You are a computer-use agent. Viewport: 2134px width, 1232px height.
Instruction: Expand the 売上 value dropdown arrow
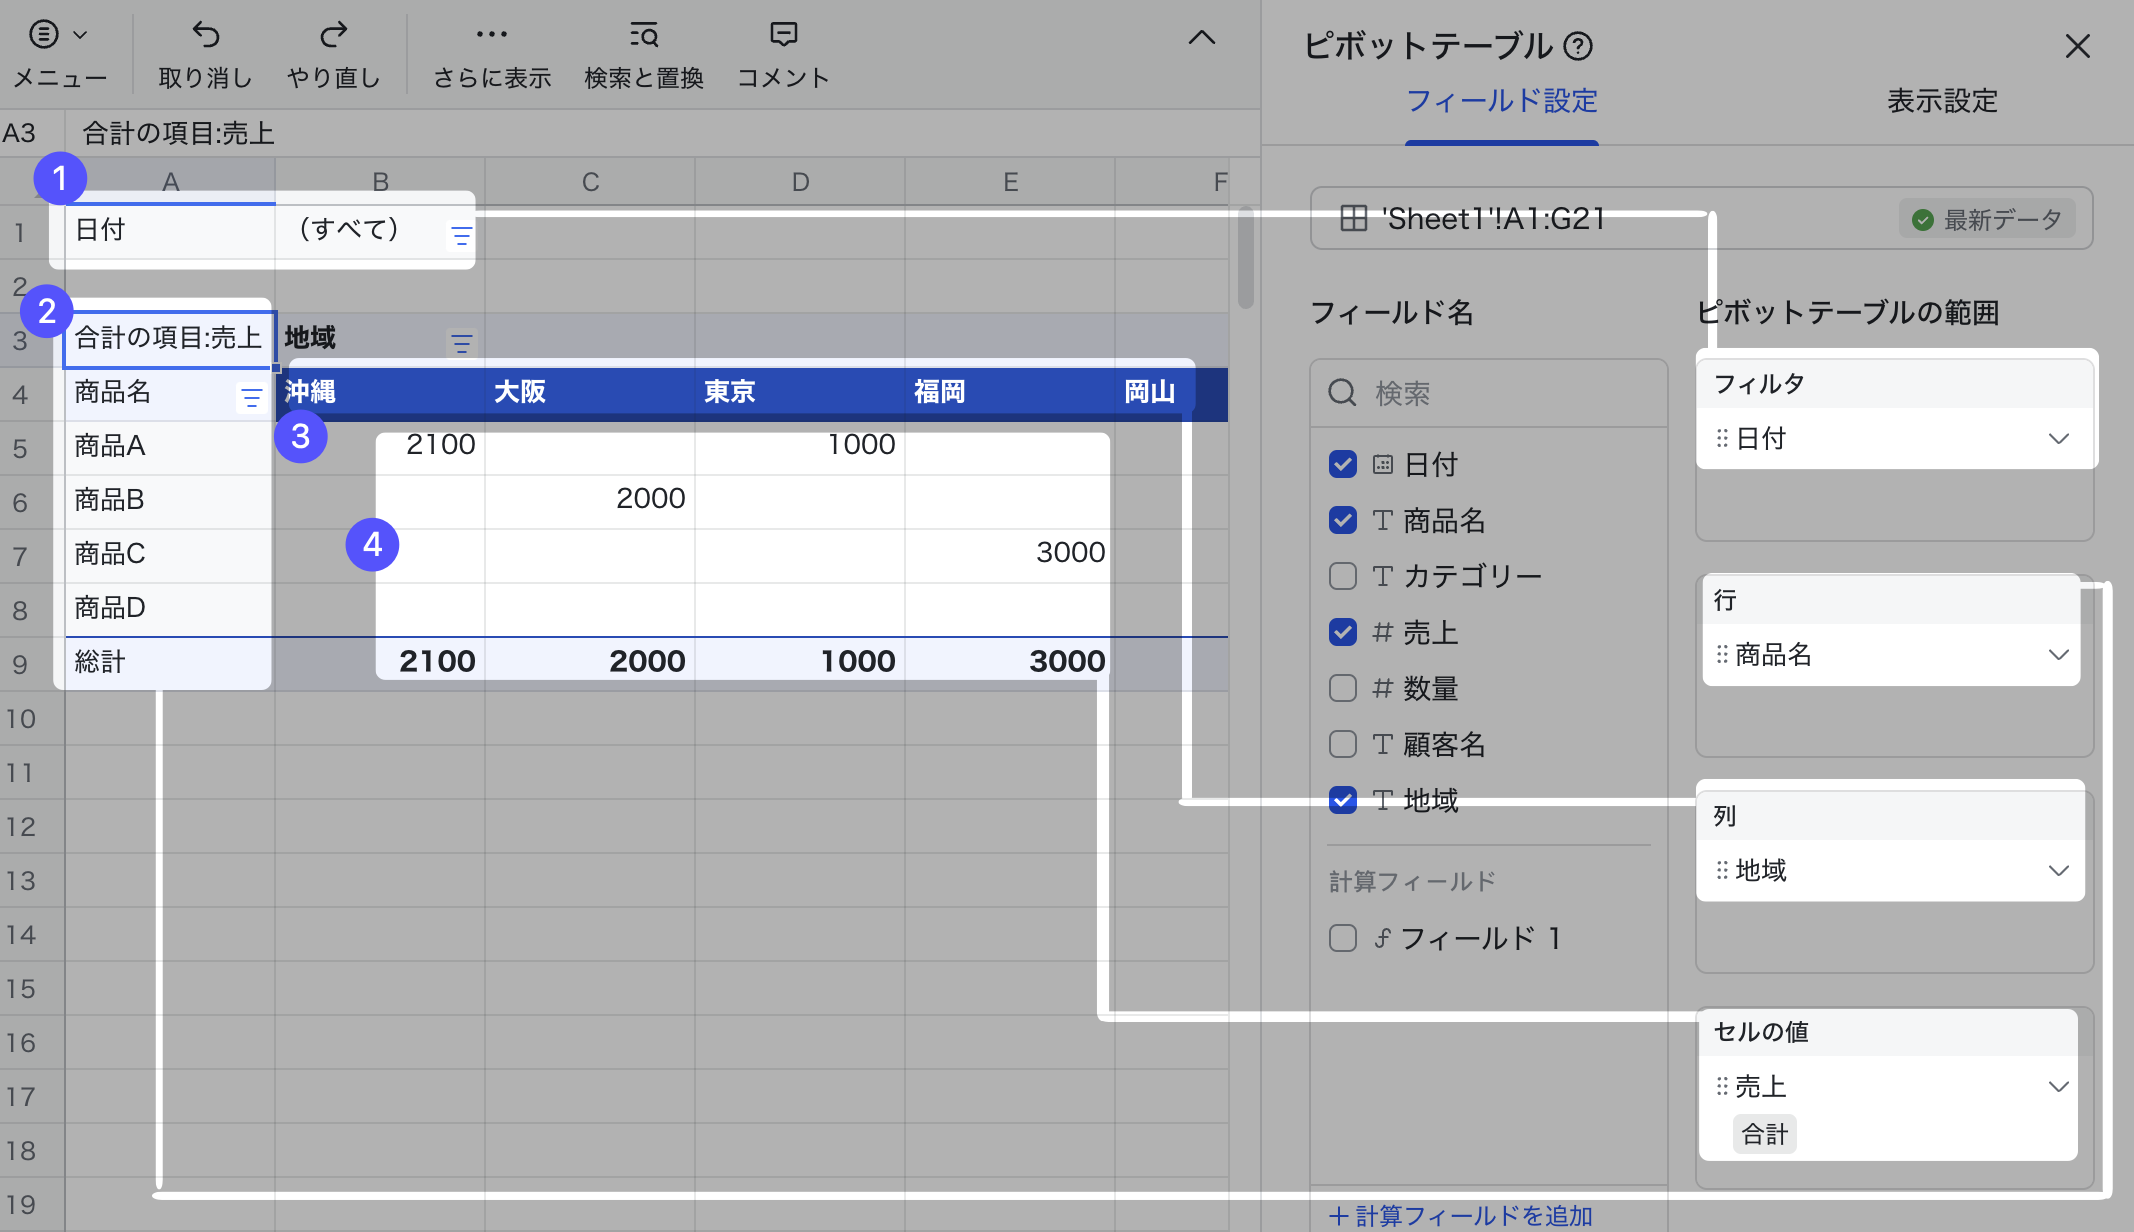(x=2058, y=1087)
